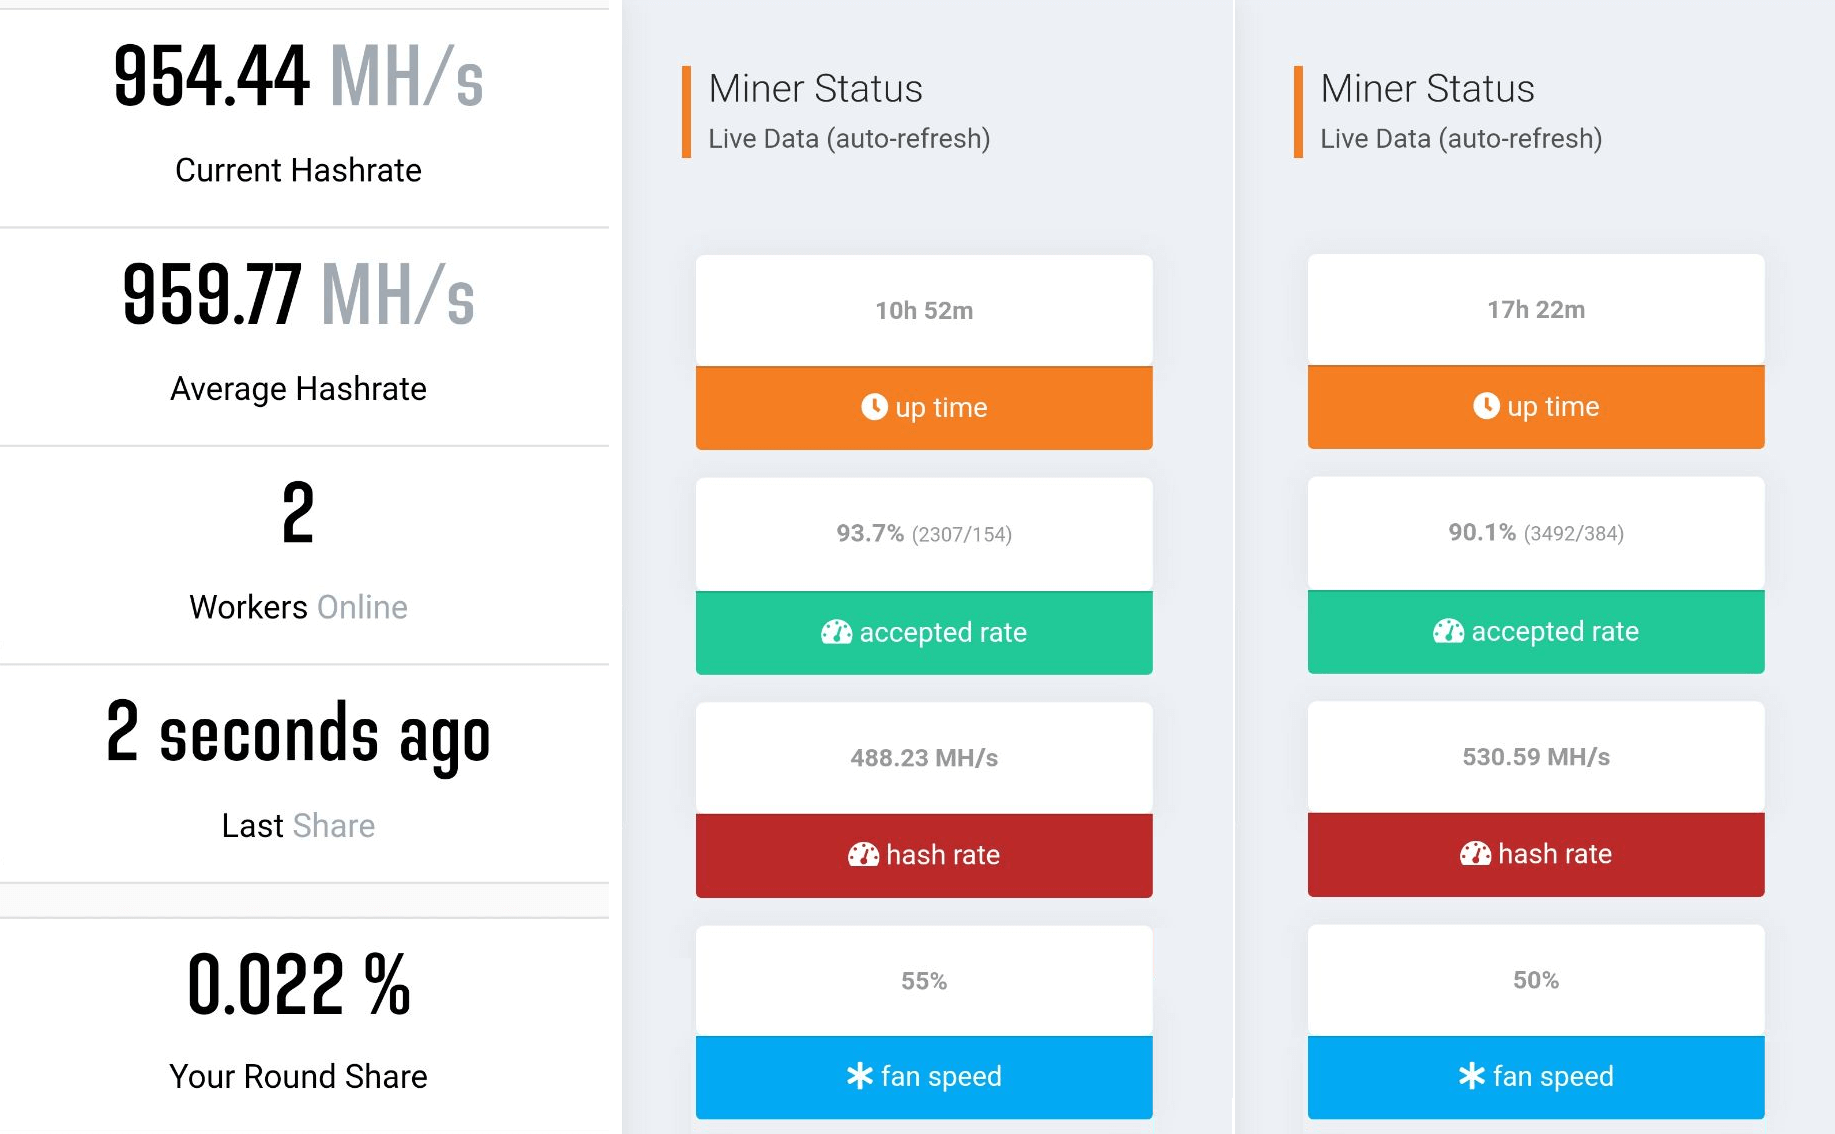Open the first Miner Status header

pyautogui.click(x=814, y=88)
